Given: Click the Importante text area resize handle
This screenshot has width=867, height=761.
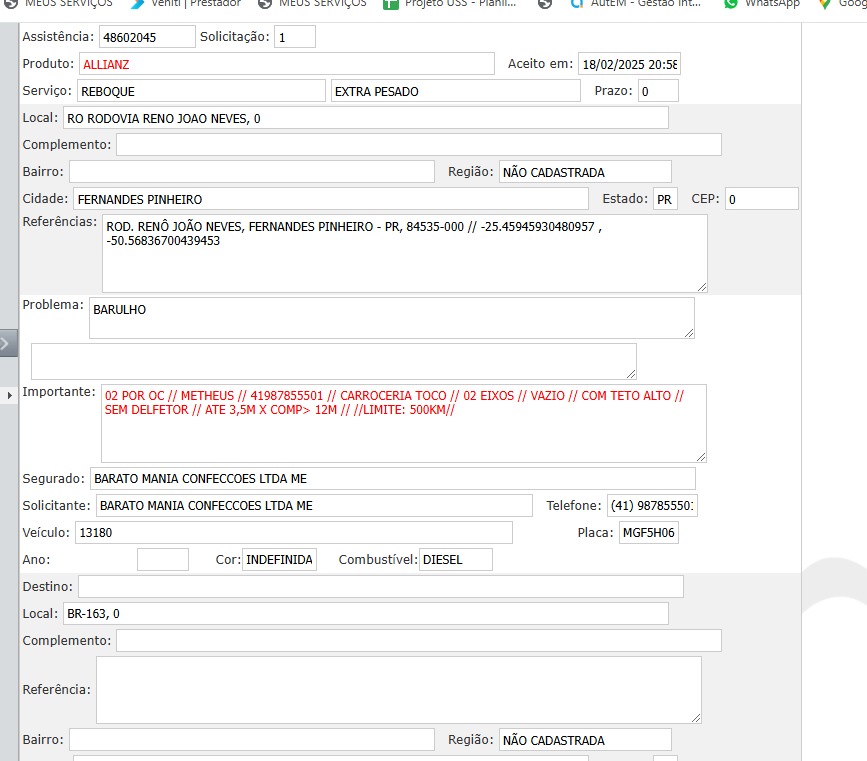Looking at the screenshot, I should pos(701,457).
